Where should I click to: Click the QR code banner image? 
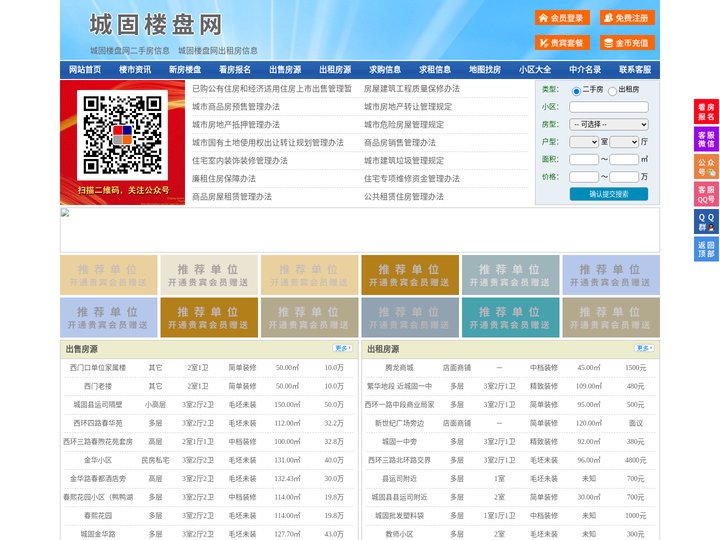click(123, 142)
